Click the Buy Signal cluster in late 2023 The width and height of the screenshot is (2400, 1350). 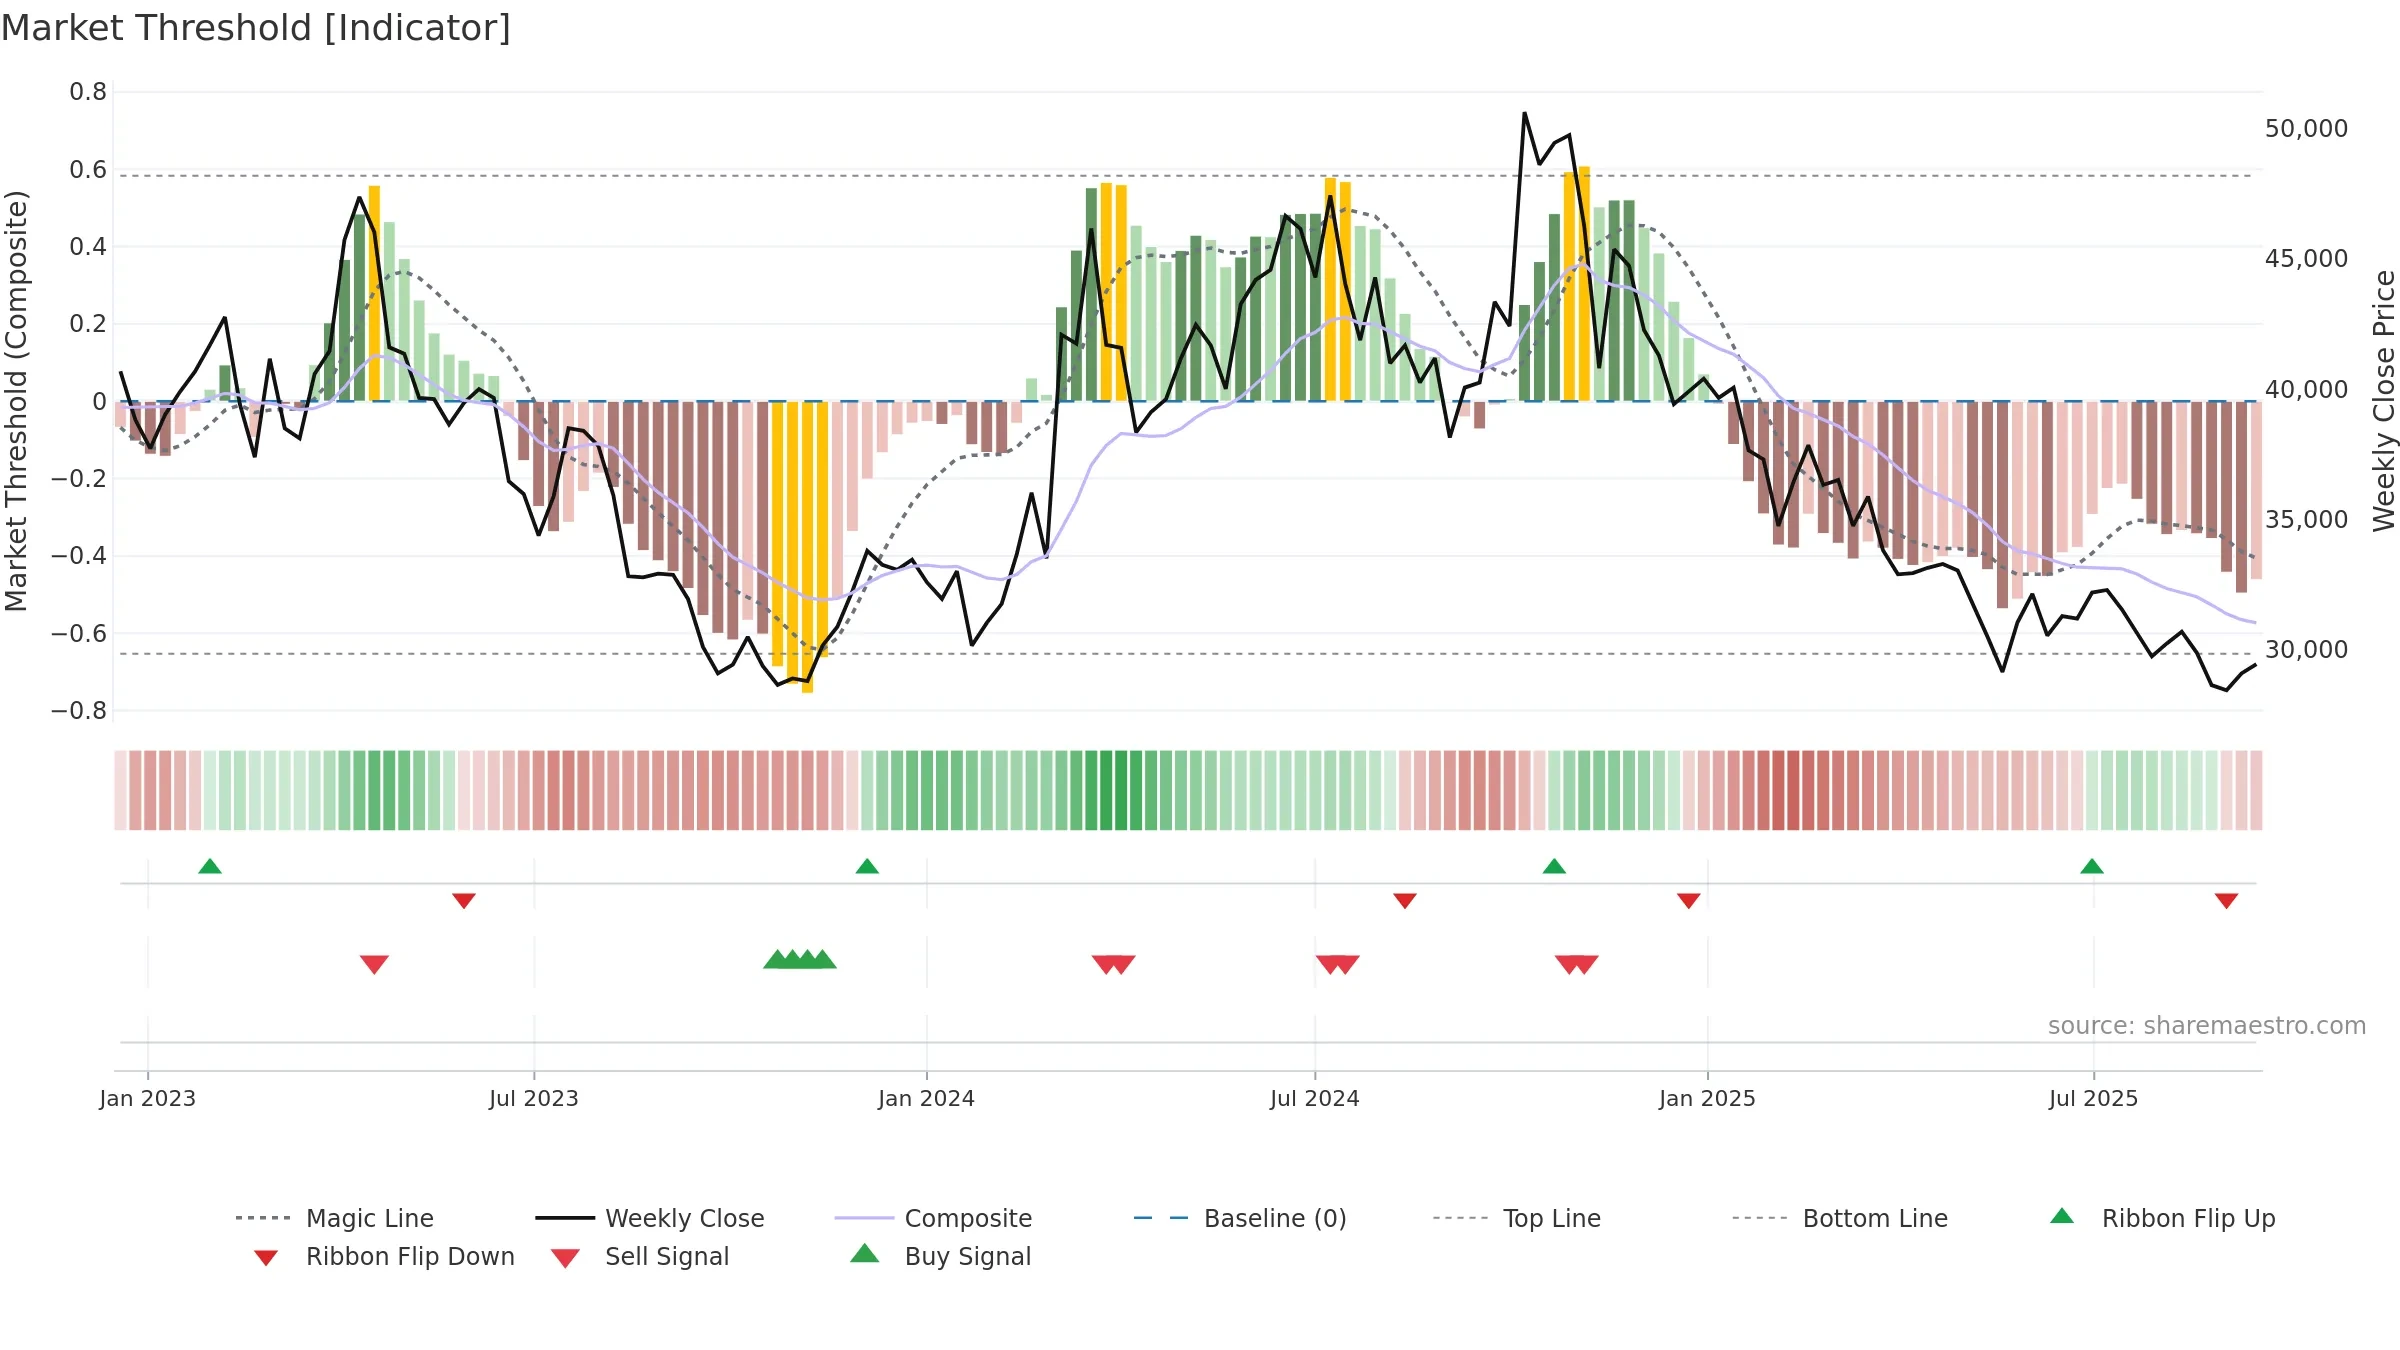[800, 959]
